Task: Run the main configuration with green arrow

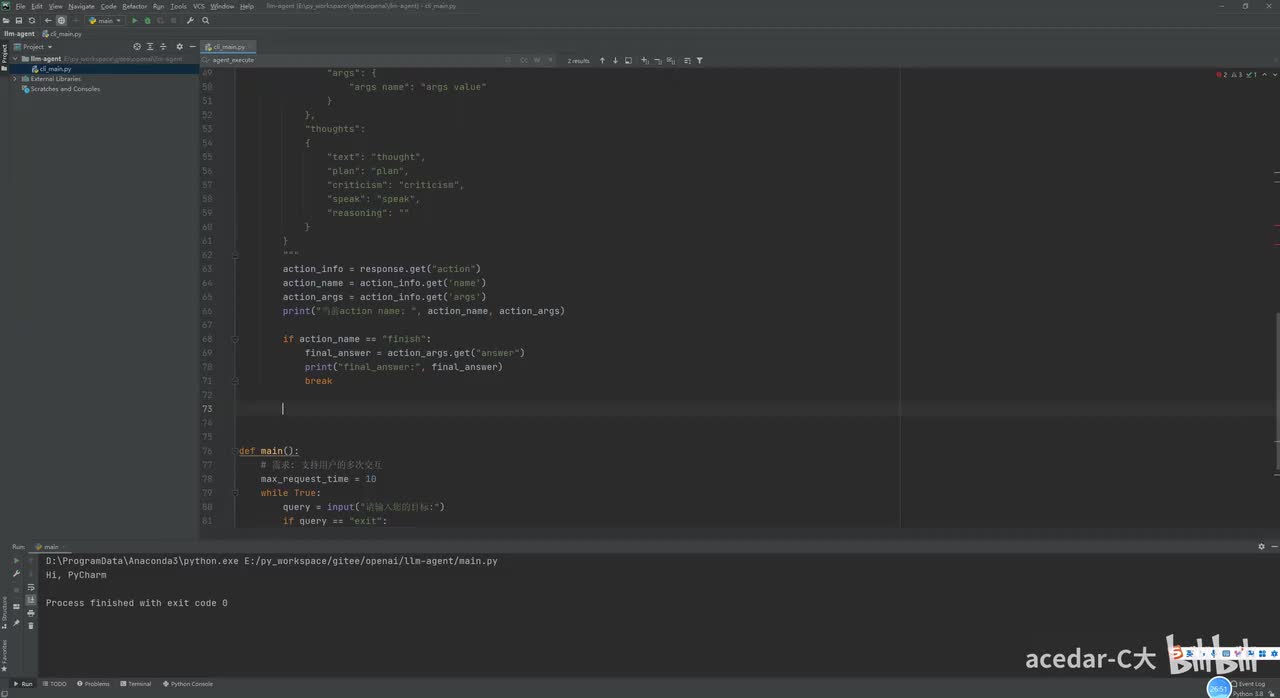Action: [135, 20]
